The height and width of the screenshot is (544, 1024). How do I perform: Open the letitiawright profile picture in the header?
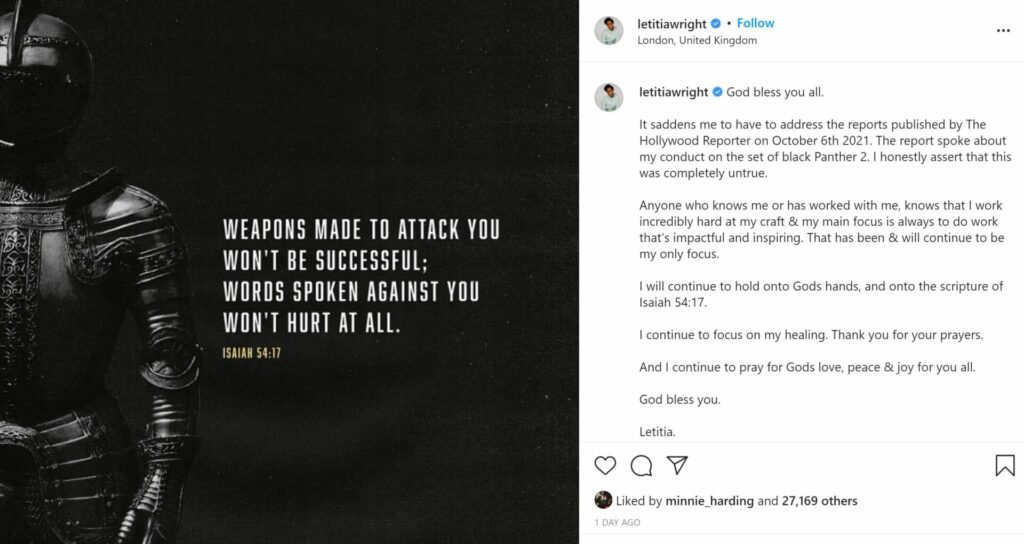tap(609, 31)
